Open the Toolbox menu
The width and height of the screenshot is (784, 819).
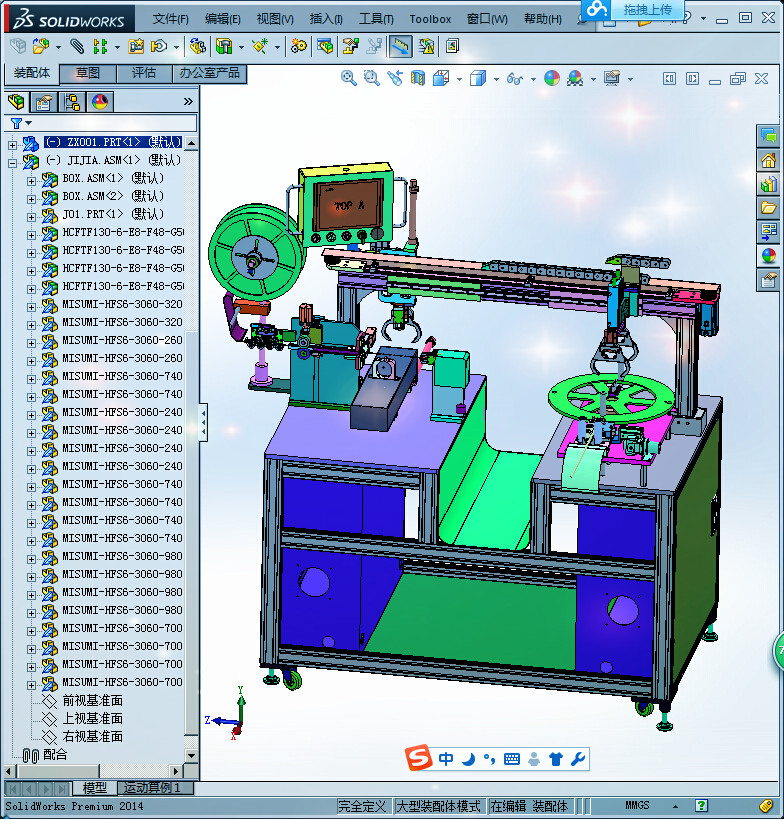(430, 19)
